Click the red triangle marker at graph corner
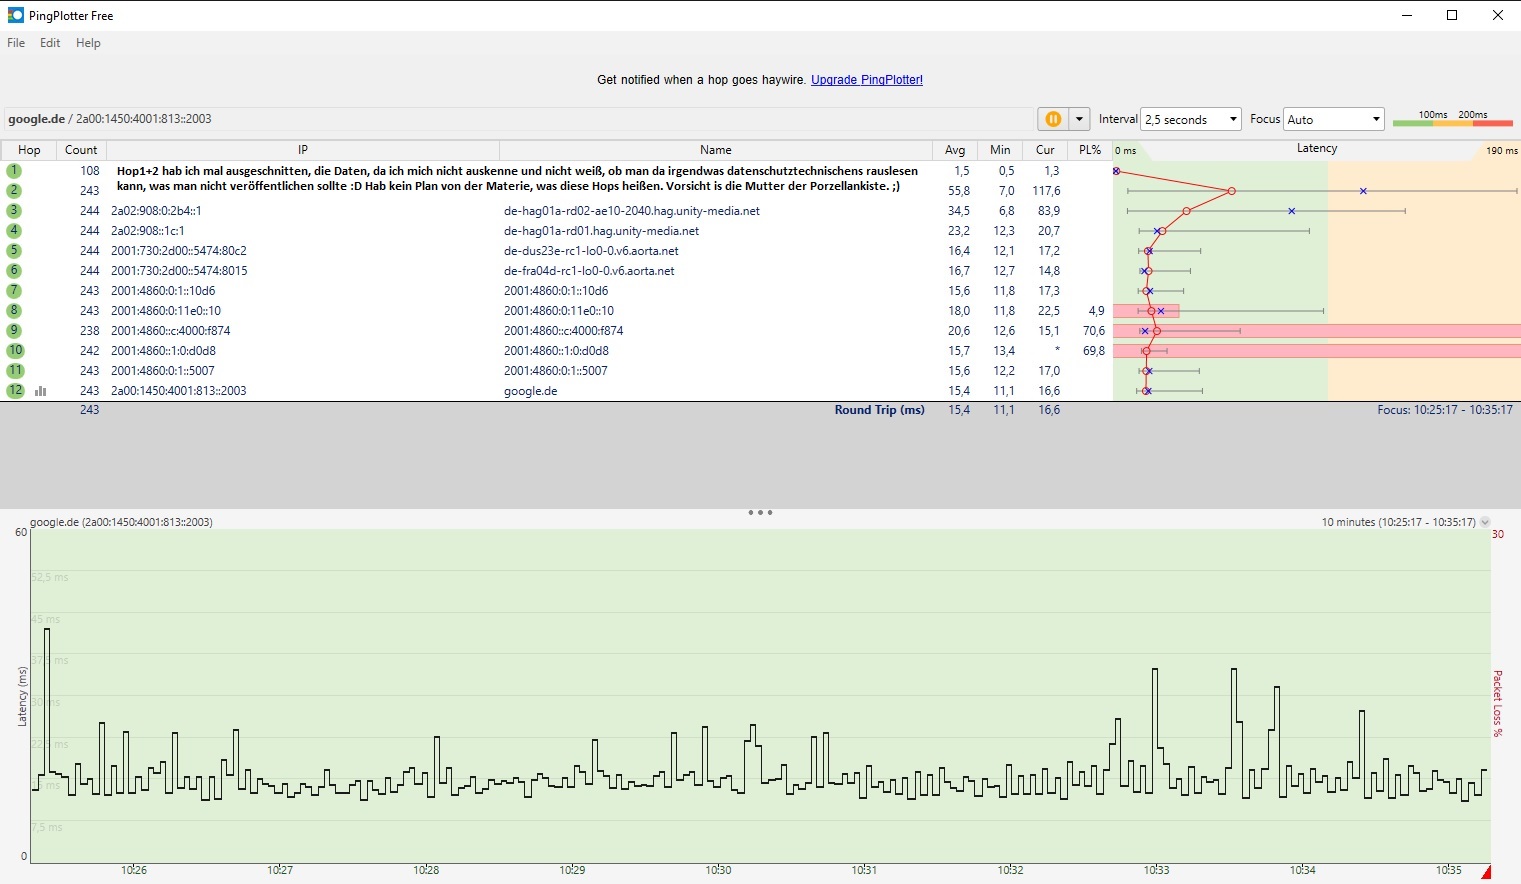The width and height of the screenshot is (1521, 884). point(1486,872)
